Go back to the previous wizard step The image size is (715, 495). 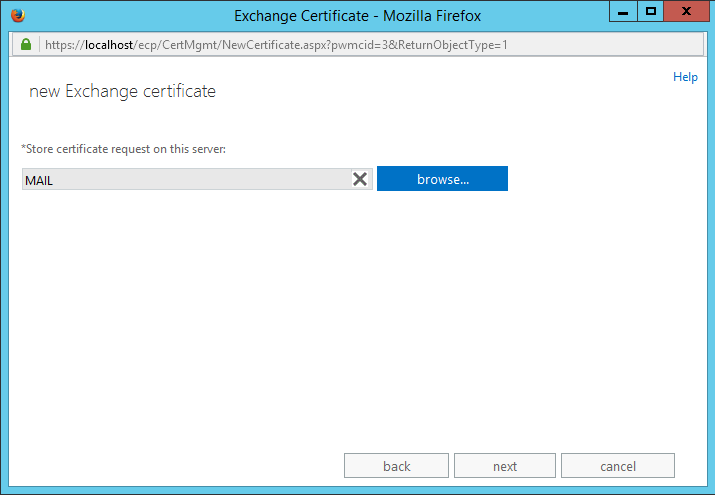pyautogui.click(x=396, y=466)
